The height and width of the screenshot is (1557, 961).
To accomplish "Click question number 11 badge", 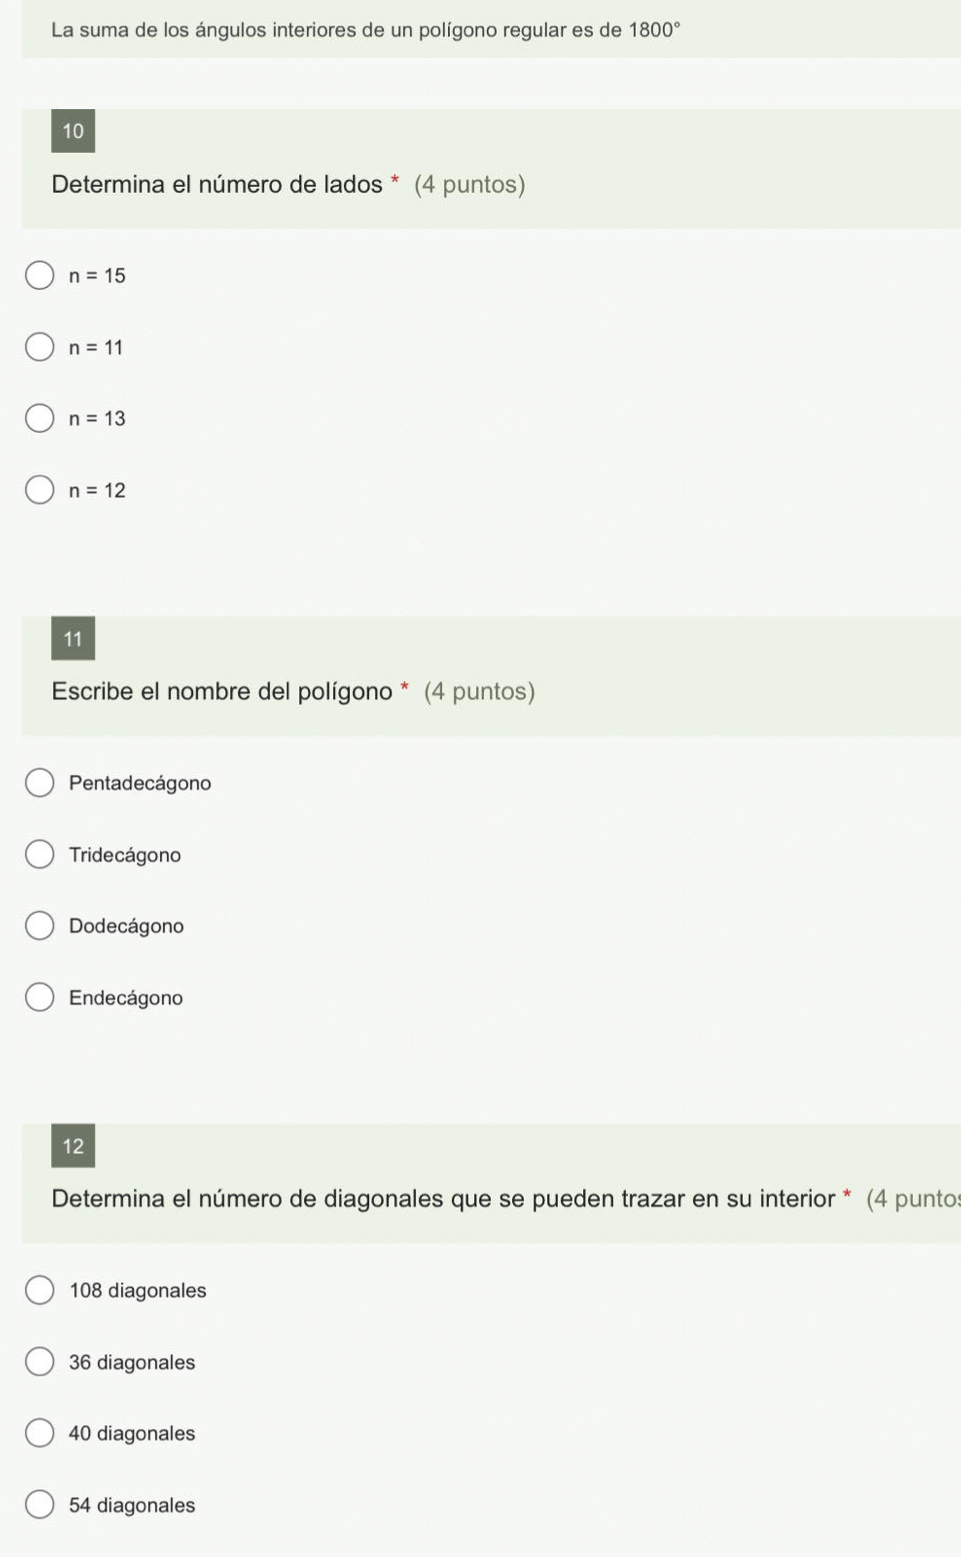I will [73, 638].
